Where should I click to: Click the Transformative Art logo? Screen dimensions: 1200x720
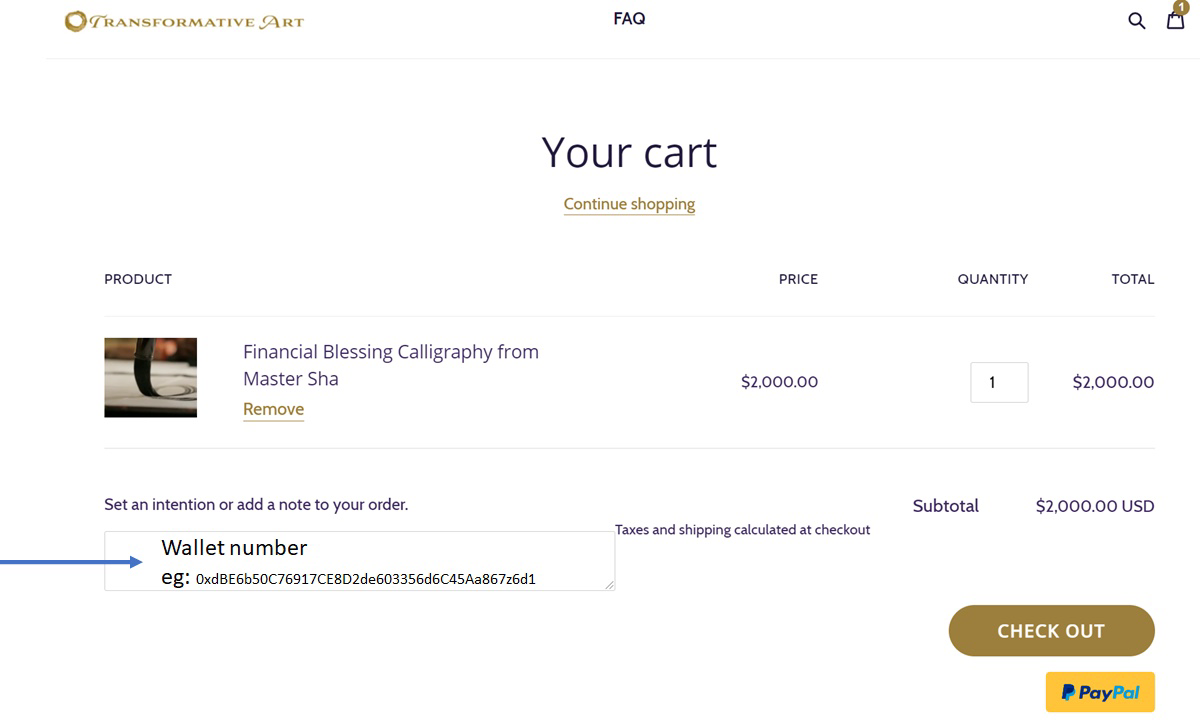tap(184, 20)
